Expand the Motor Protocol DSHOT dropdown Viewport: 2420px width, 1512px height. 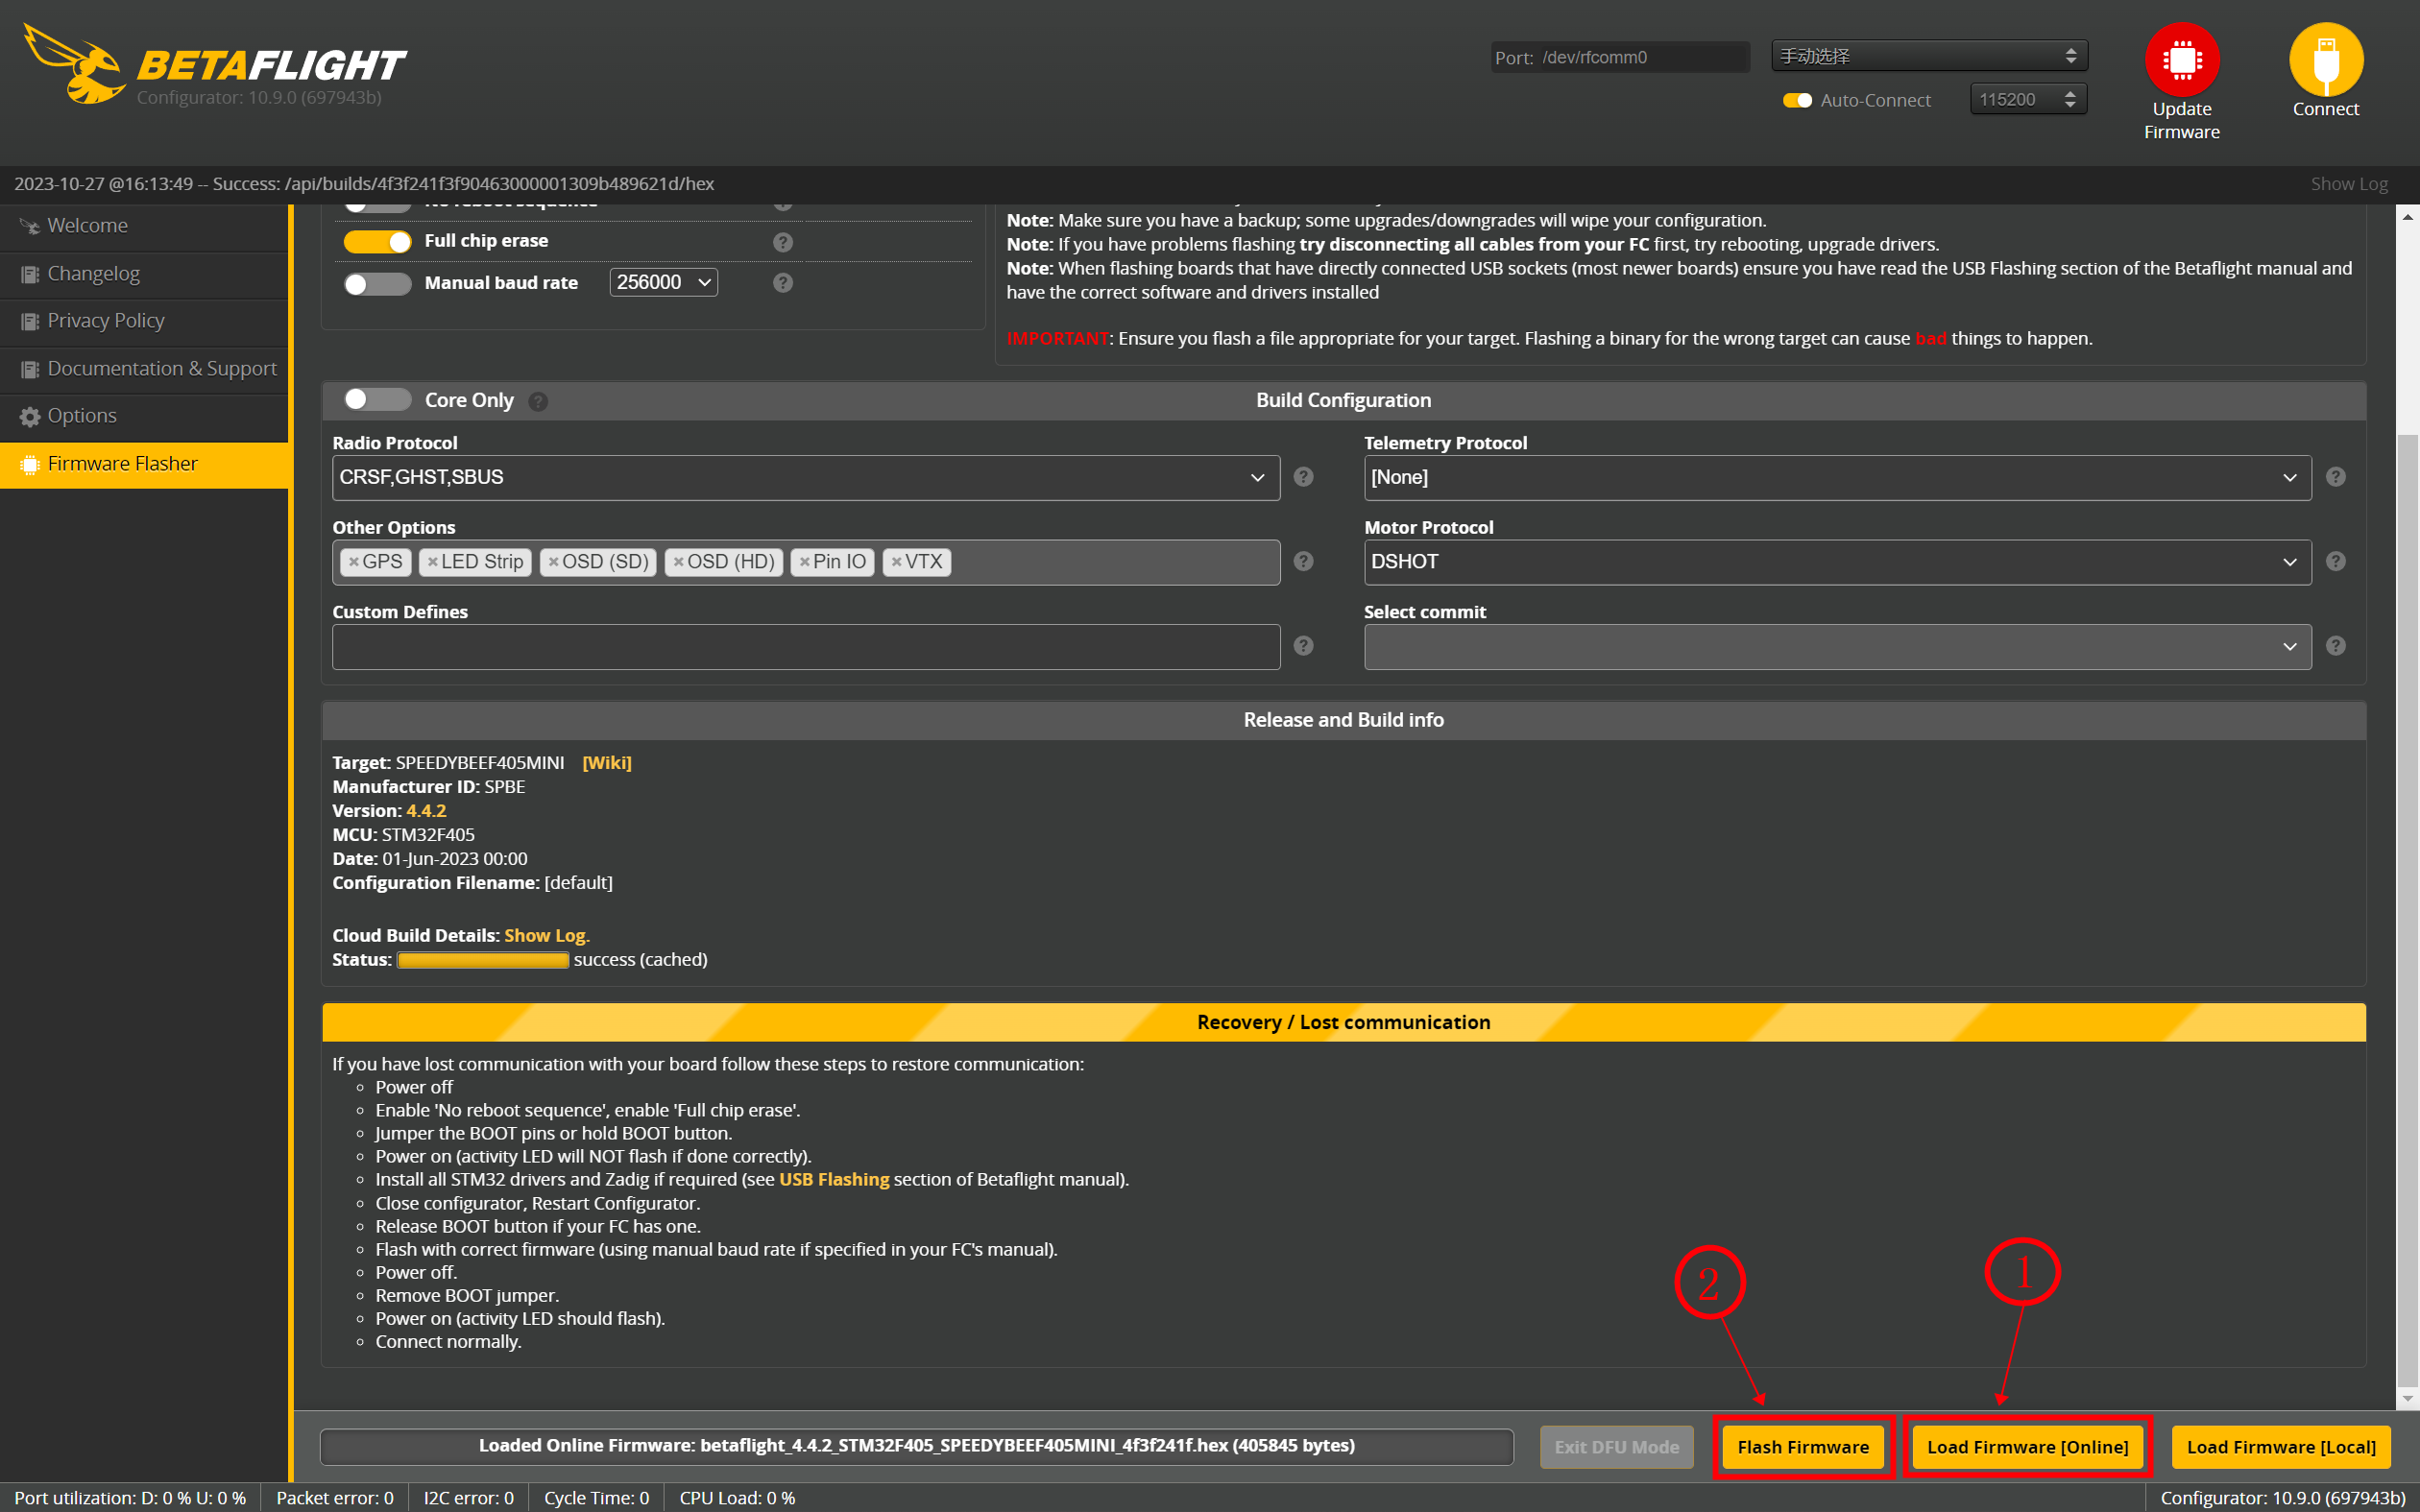click(1837, 562)
